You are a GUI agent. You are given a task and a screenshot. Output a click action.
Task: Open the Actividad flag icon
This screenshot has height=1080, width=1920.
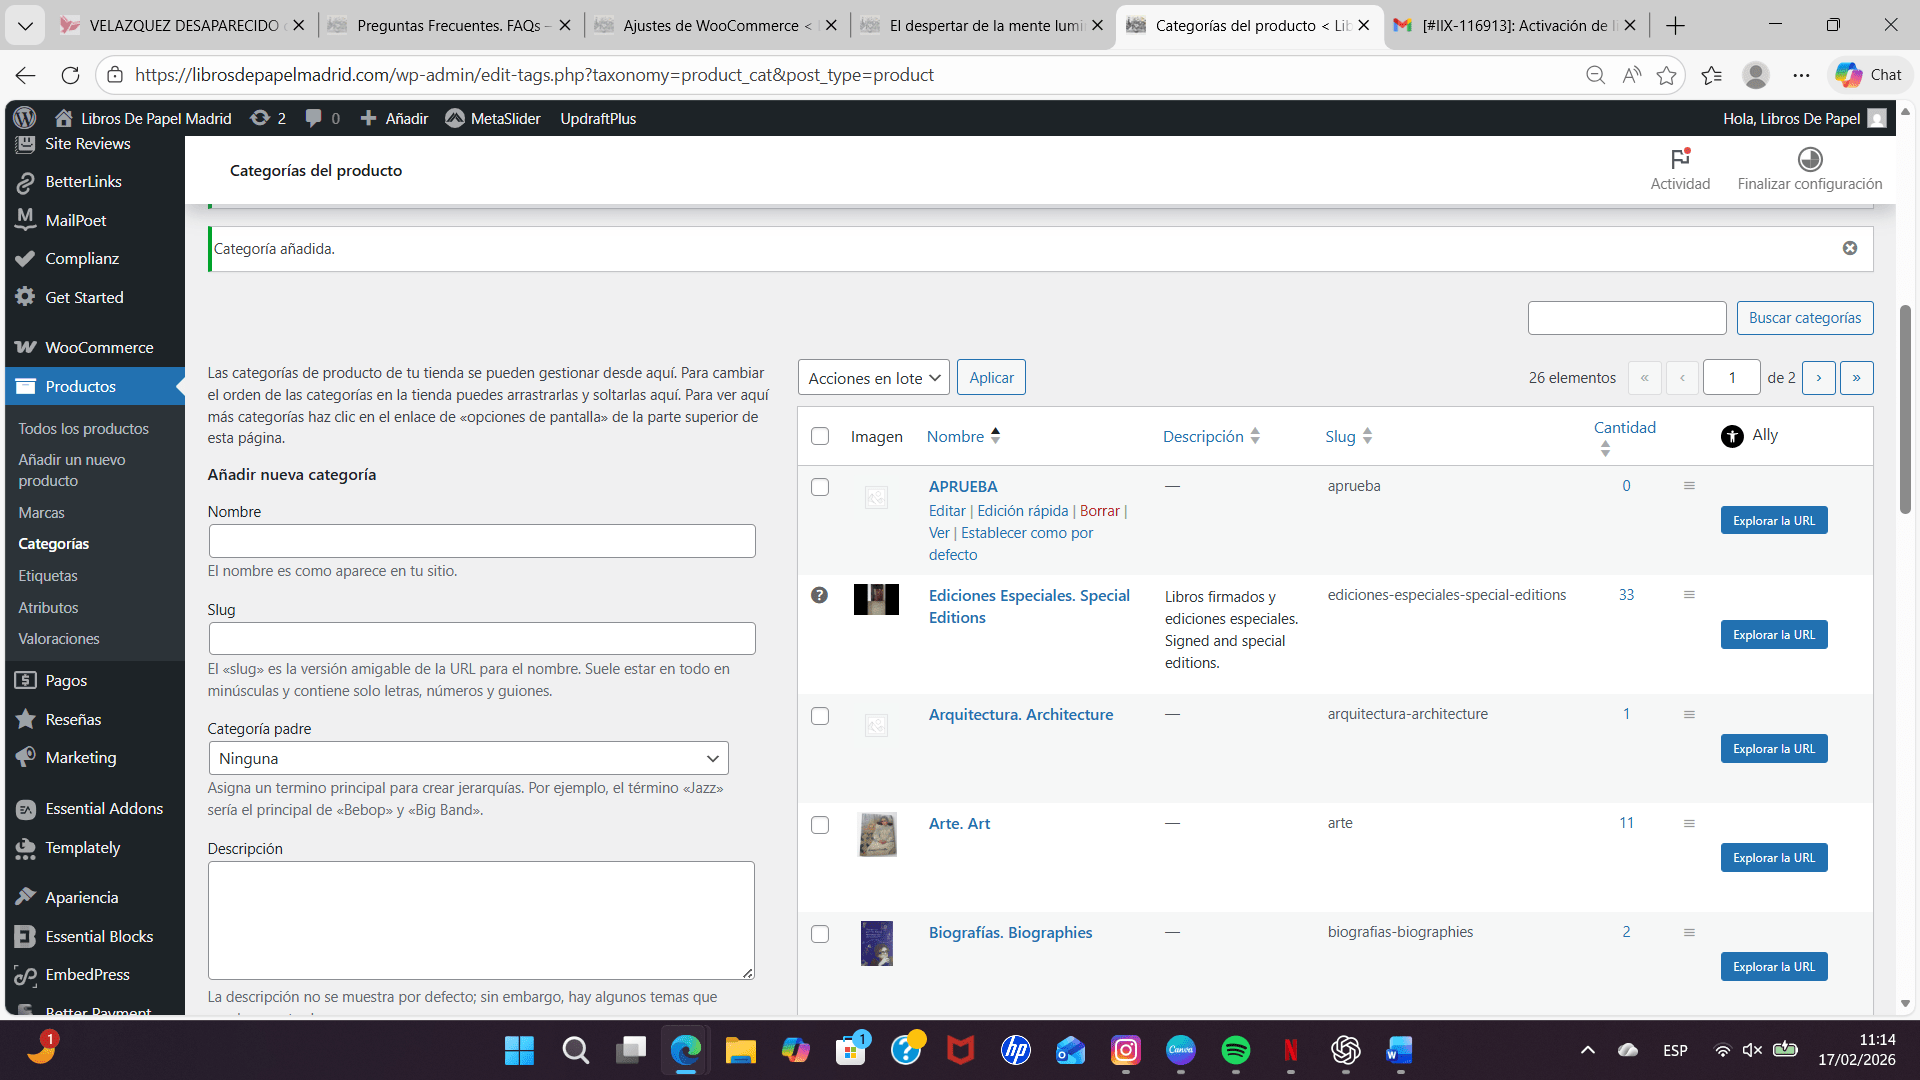1680,159
